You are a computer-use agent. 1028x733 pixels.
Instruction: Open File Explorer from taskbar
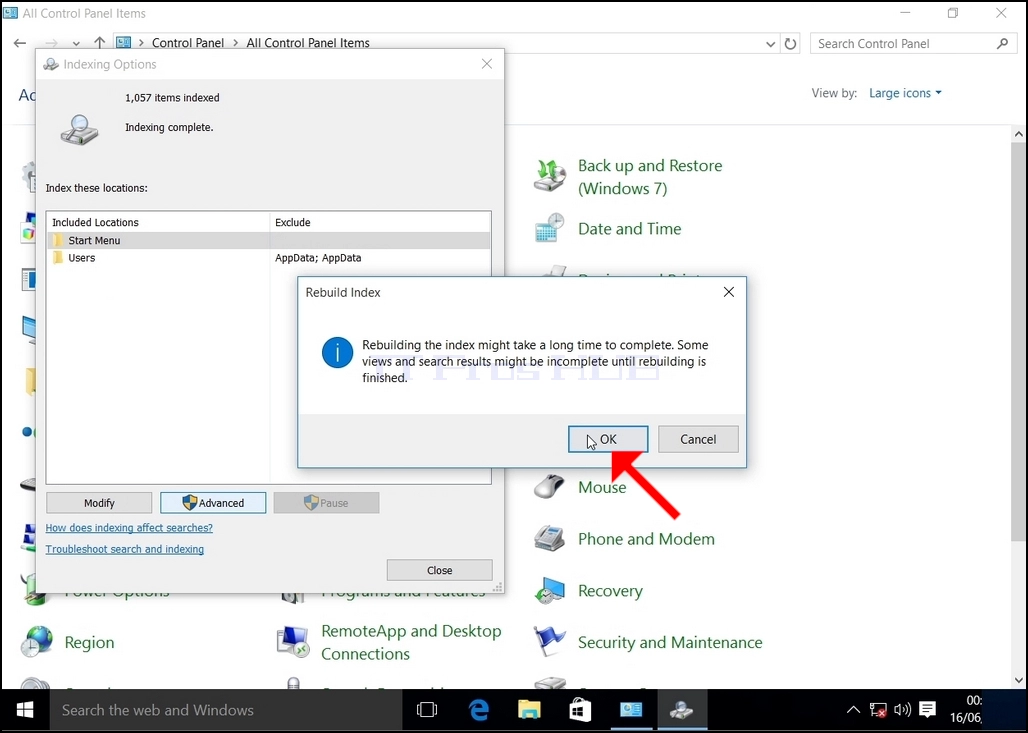529,710
